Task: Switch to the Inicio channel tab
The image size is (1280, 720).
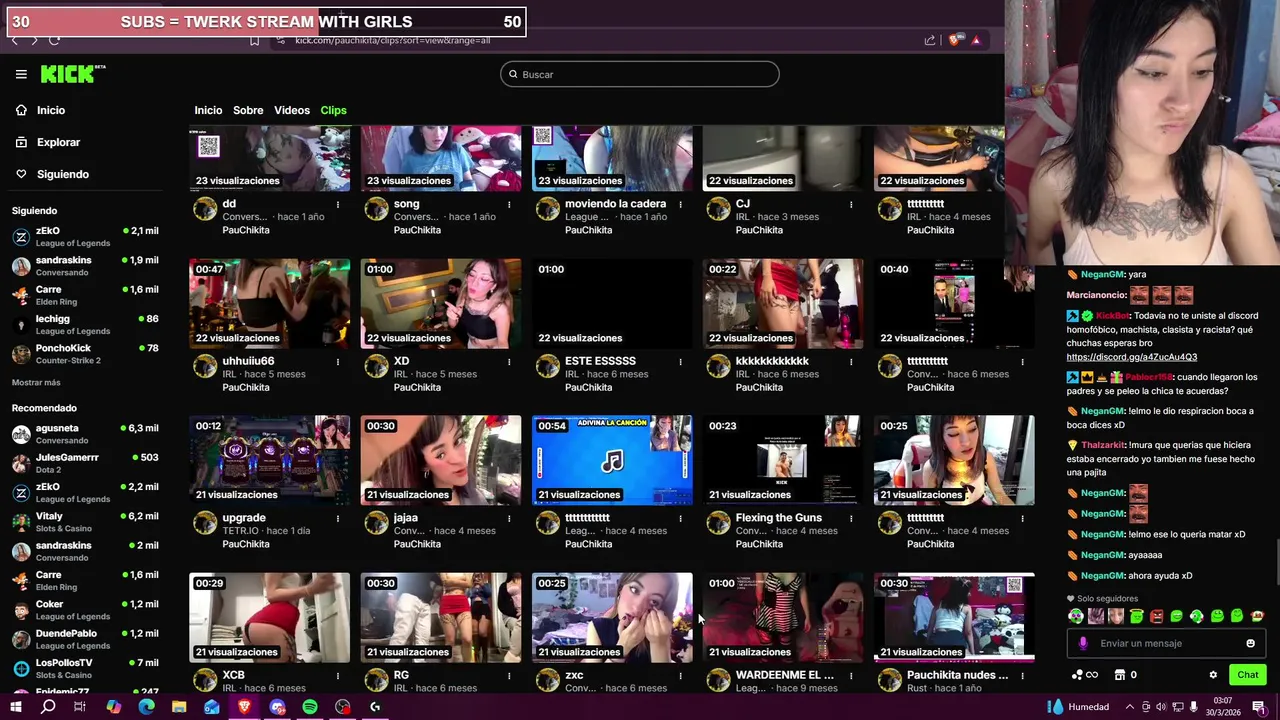Action: point(208,110)
